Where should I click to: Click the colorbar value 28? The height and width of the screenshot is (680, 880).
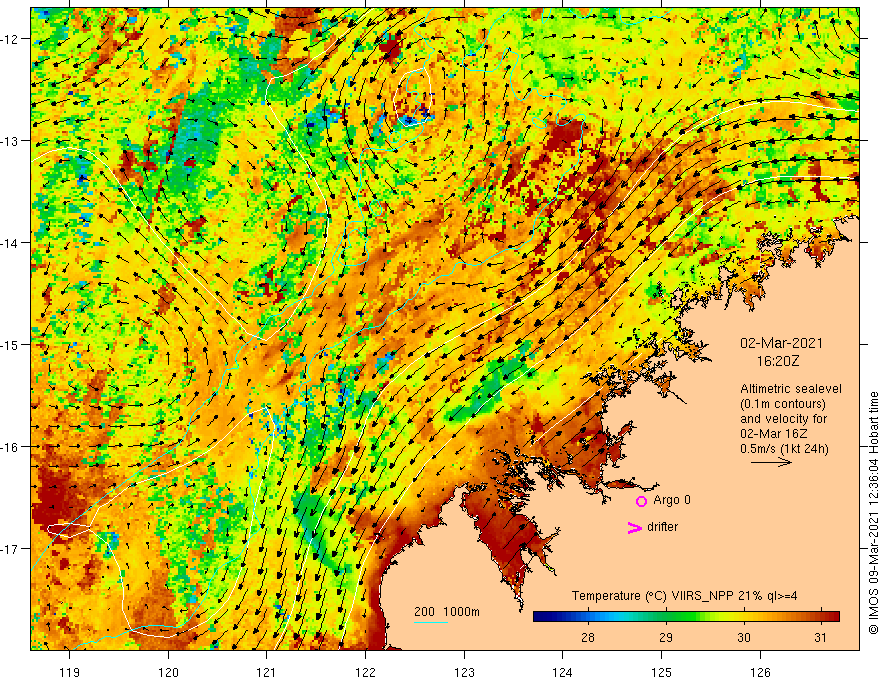tap(588, 637)
